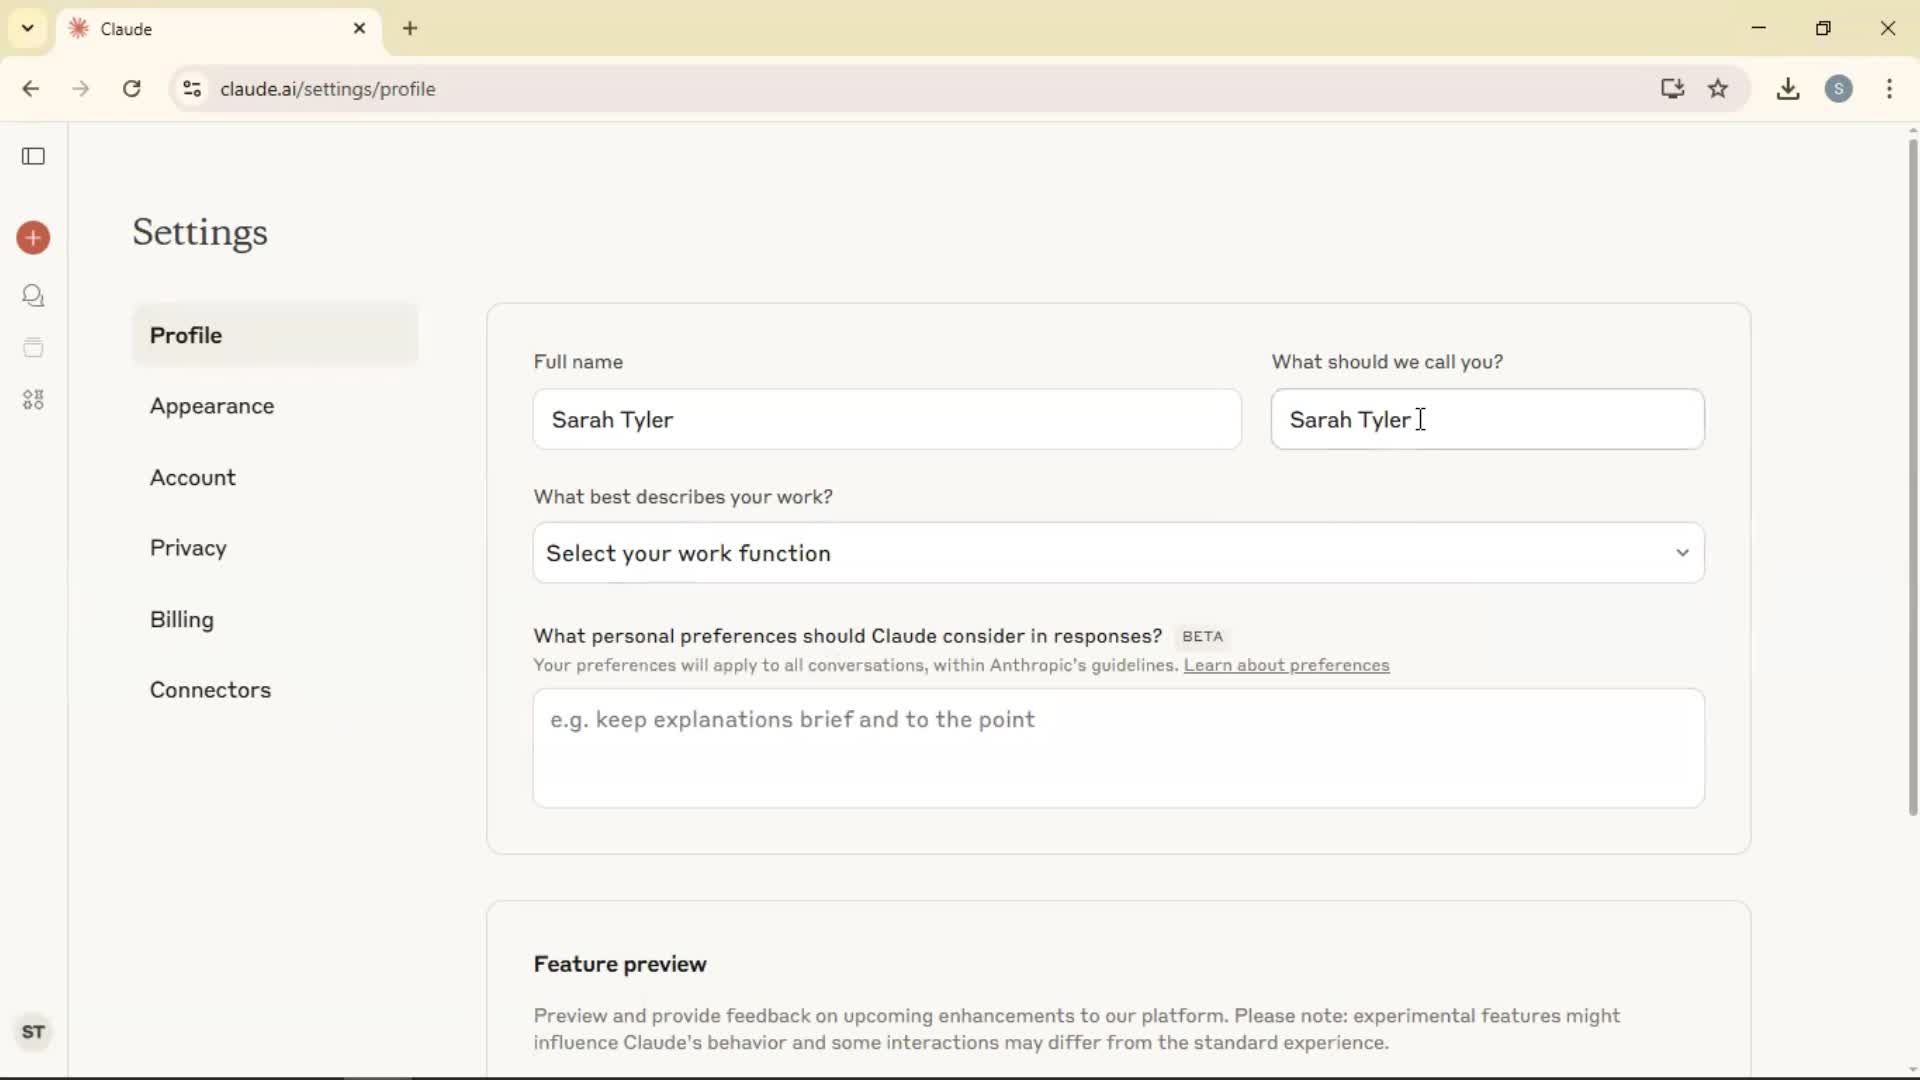Expand the work function dropdown
Viewport: 1920px width, 1080px height.
tap(1118, 553)
